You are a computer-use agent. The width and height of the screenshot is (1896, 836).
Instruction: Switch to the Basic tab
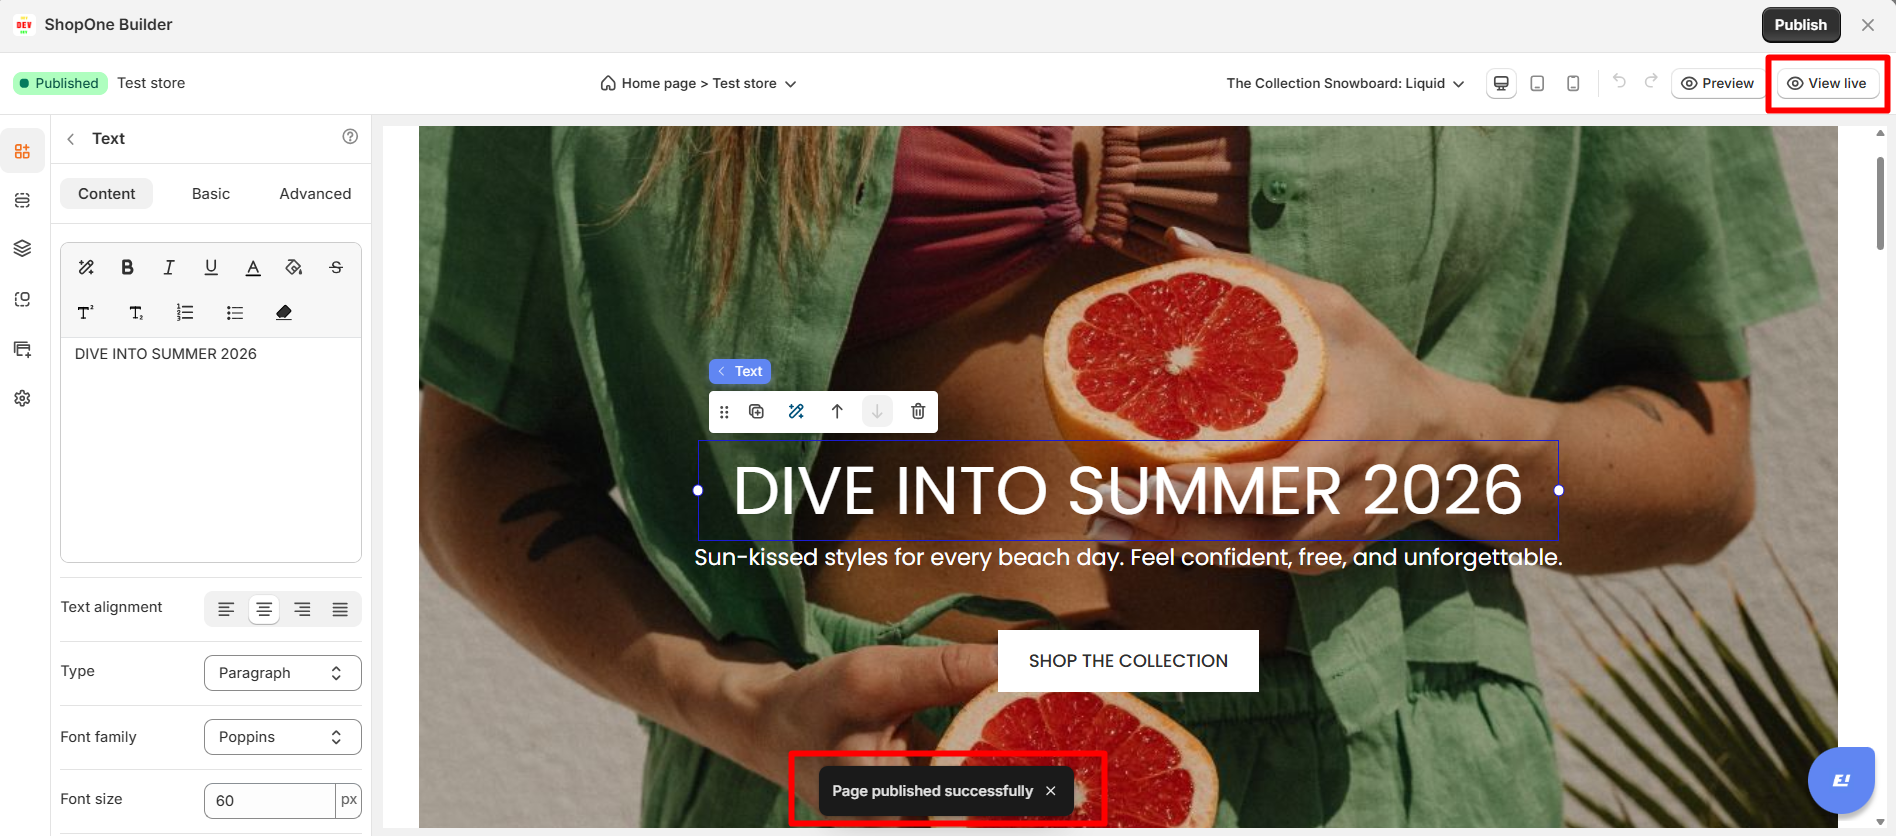[x=211, y=194]
